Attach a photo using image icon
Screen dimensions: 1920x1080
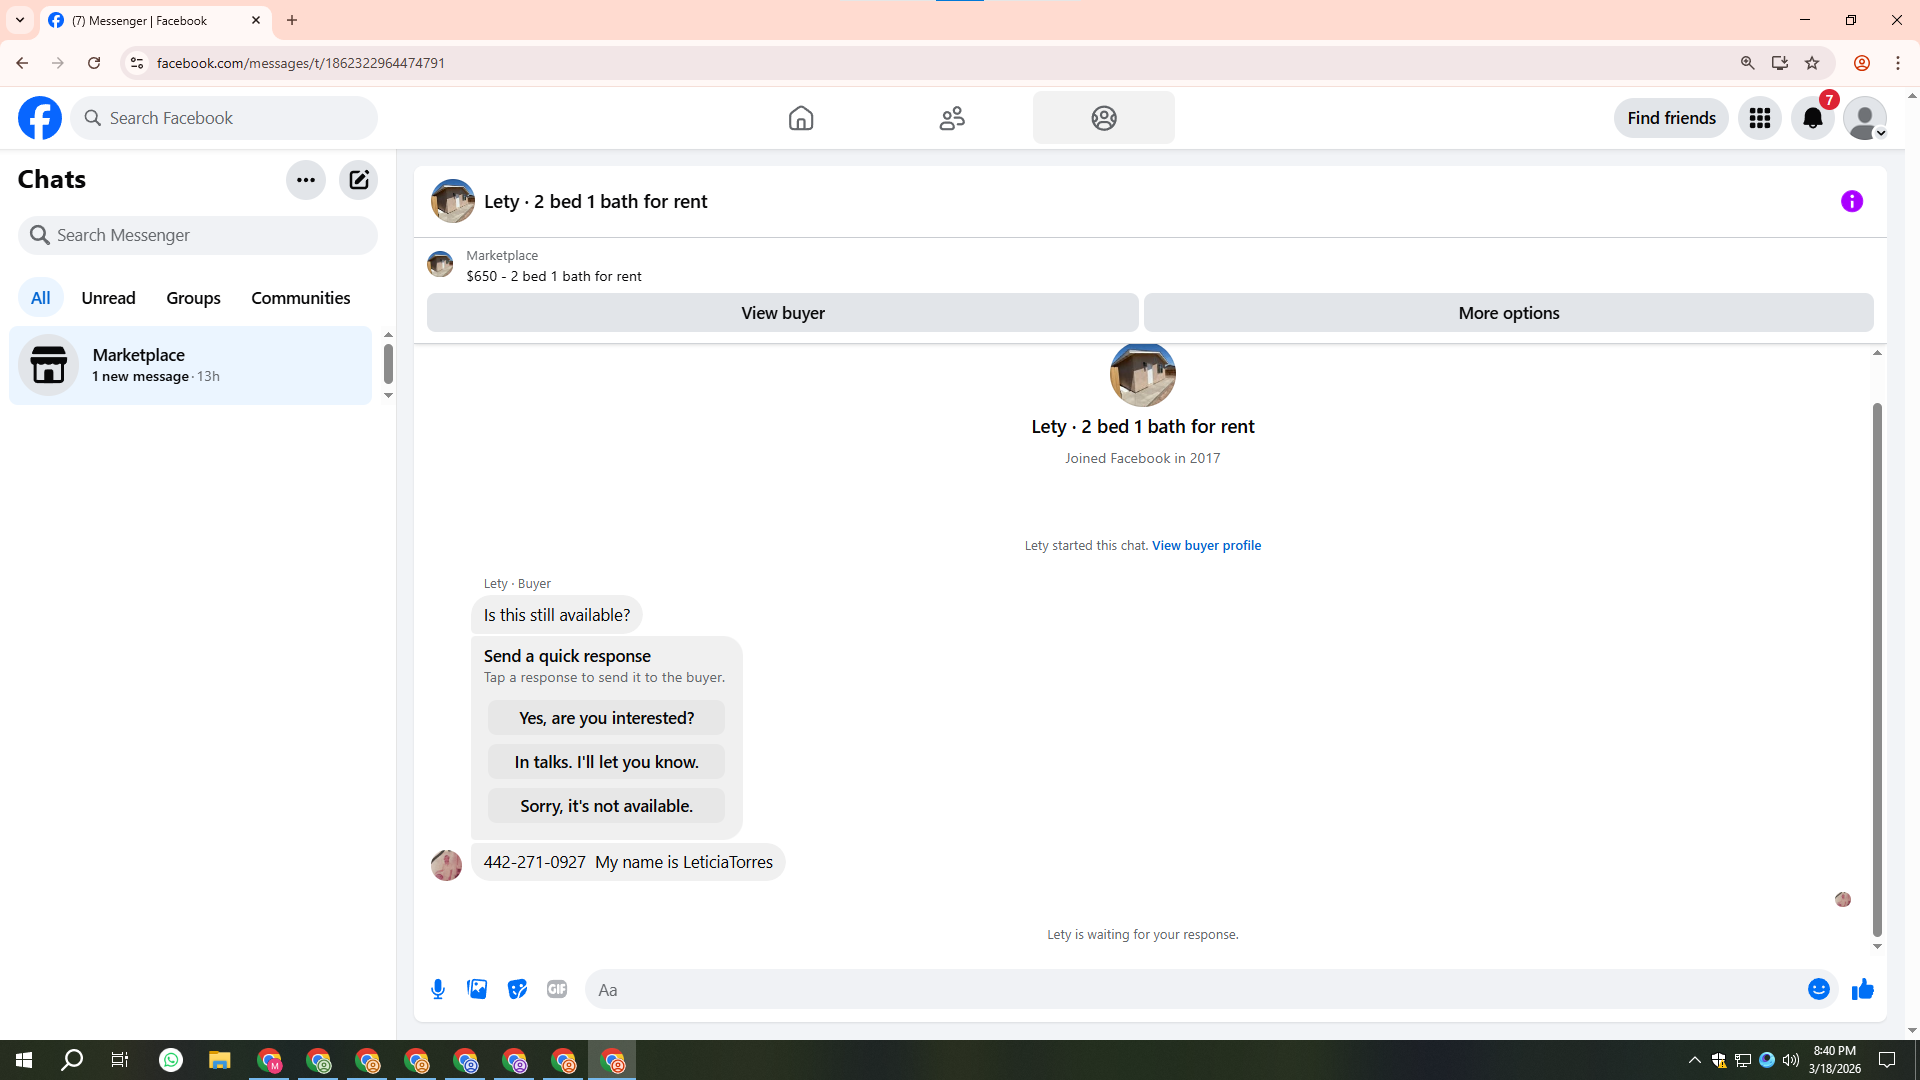coord(477,989)
